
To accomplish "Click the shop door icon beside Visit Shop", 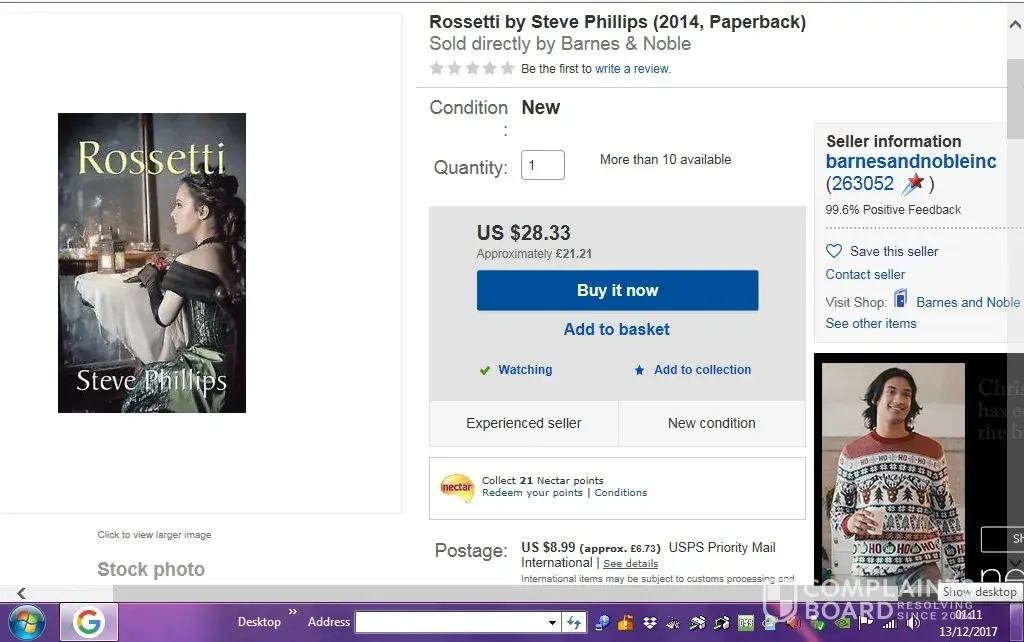I will (x=901, y=300).
